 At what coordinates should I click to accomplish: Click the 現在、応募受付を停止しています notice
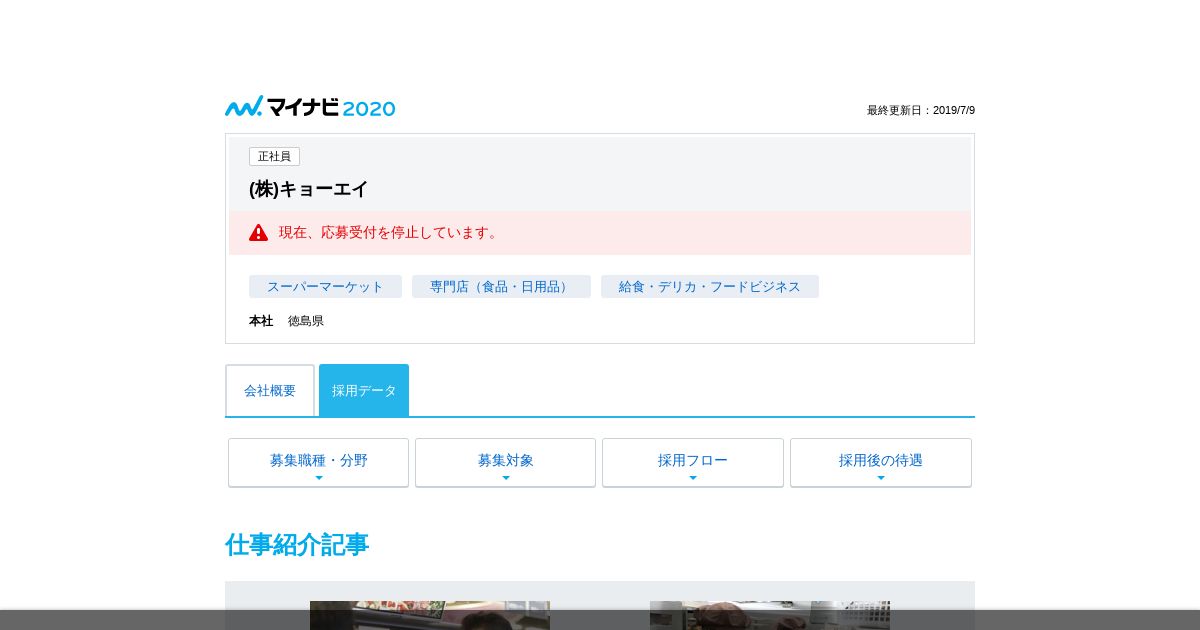[x=388, y=233]
